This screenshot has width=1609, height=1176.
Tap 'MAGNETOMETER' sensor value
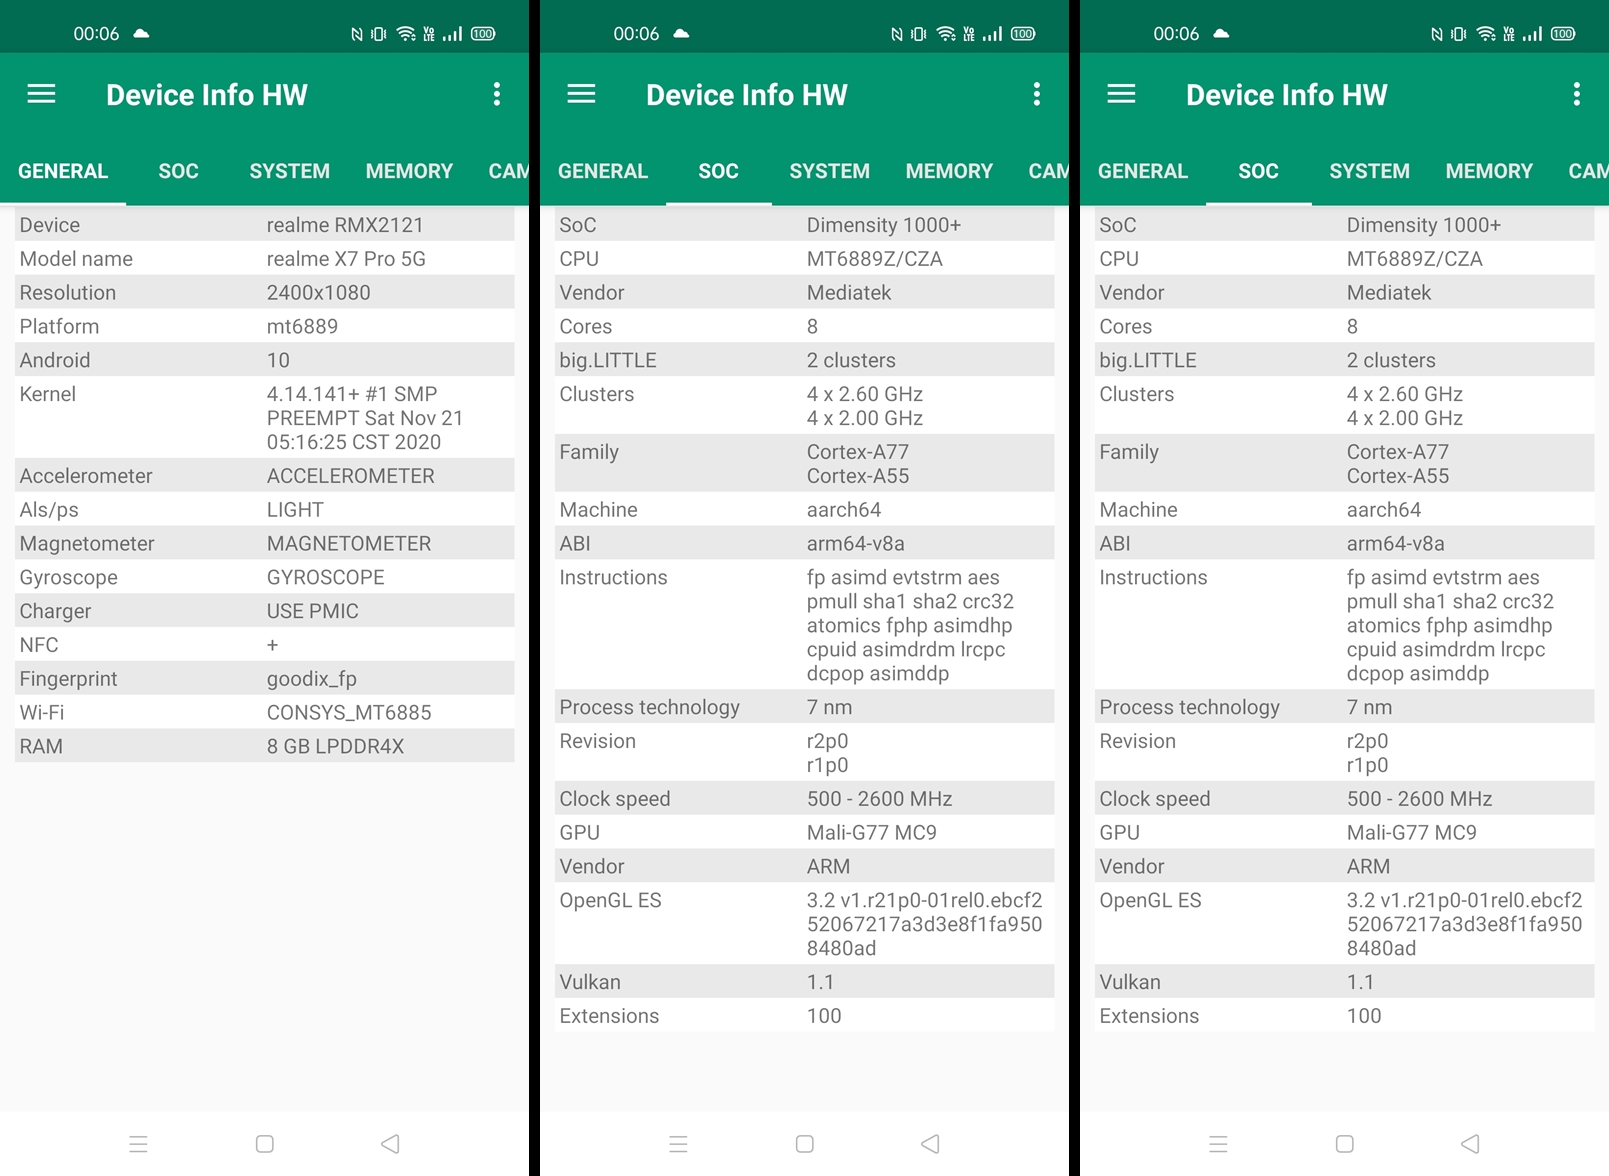pos(349,544)
